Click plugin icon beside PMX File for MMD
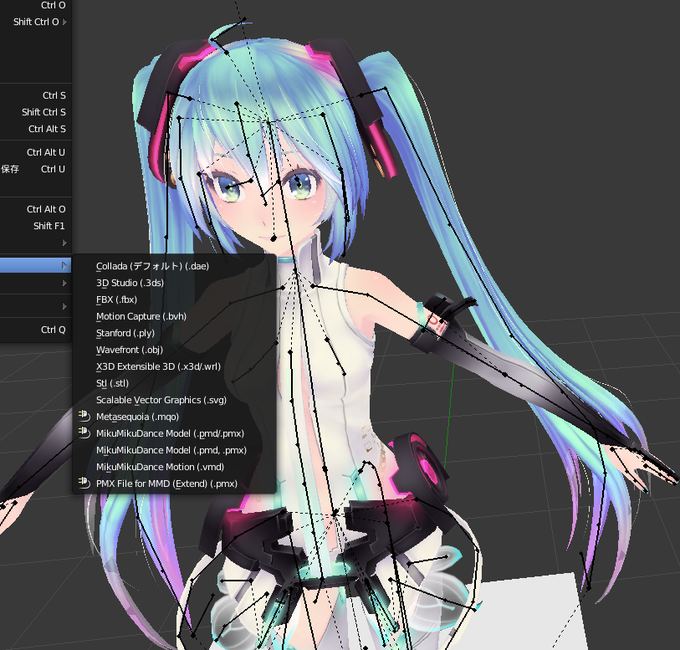Screen dimensions: 680x650 coord(84,483)
